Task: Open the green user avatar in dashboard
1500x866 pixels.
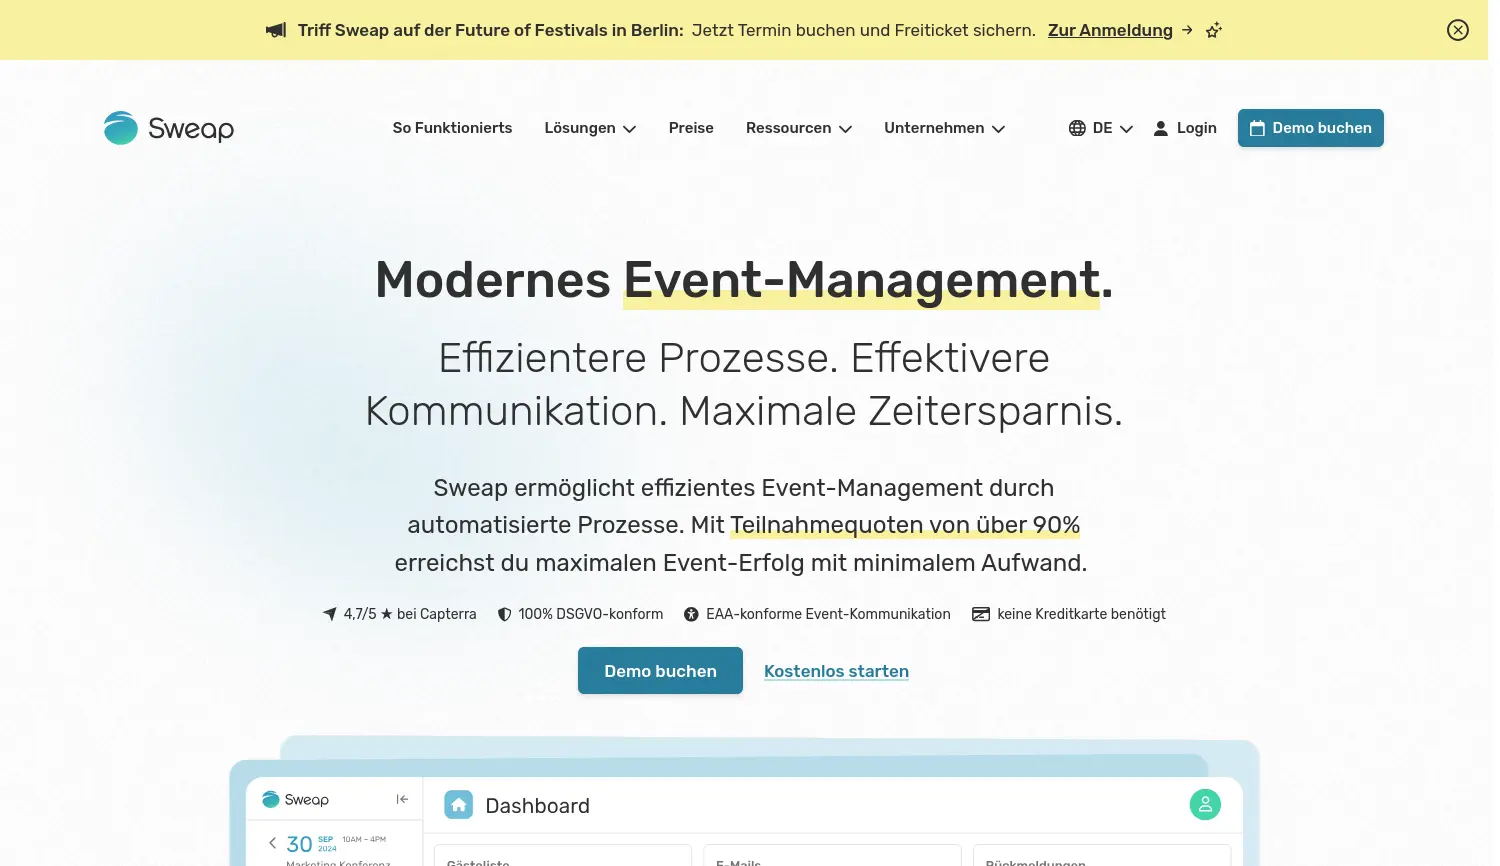Action: click(1205, 805)
